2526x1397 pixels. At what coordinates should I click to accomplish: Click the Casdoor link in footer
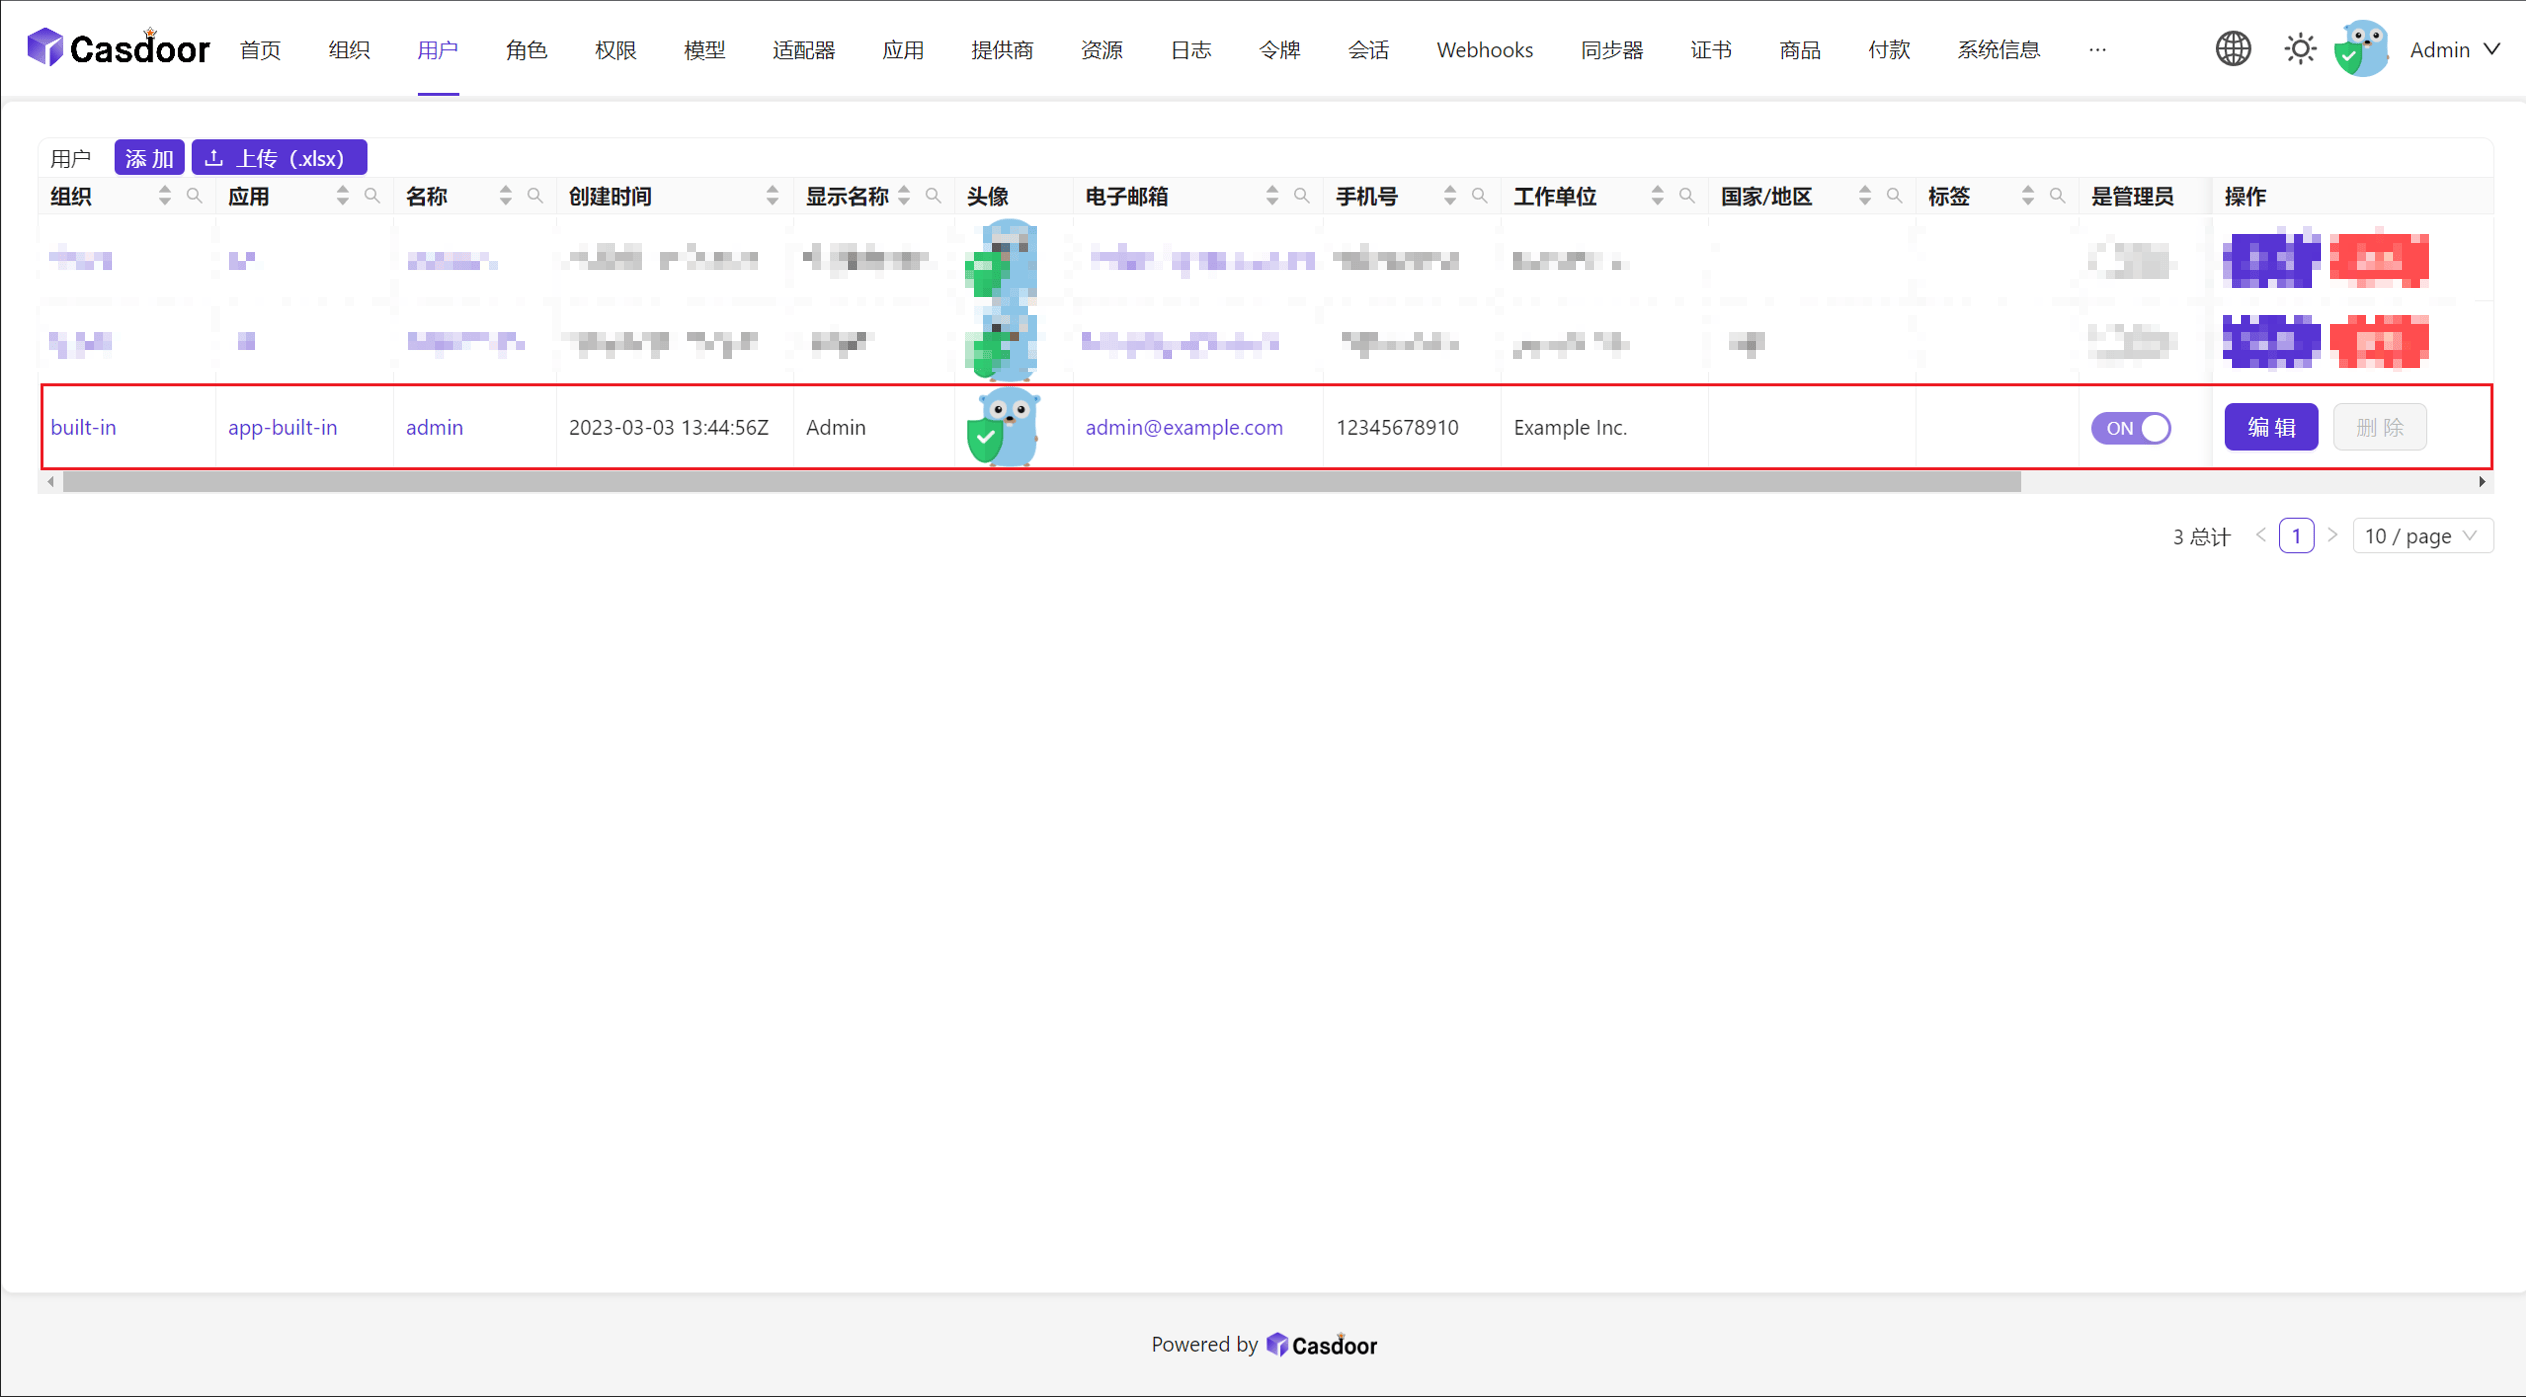click(1321, 1345)
